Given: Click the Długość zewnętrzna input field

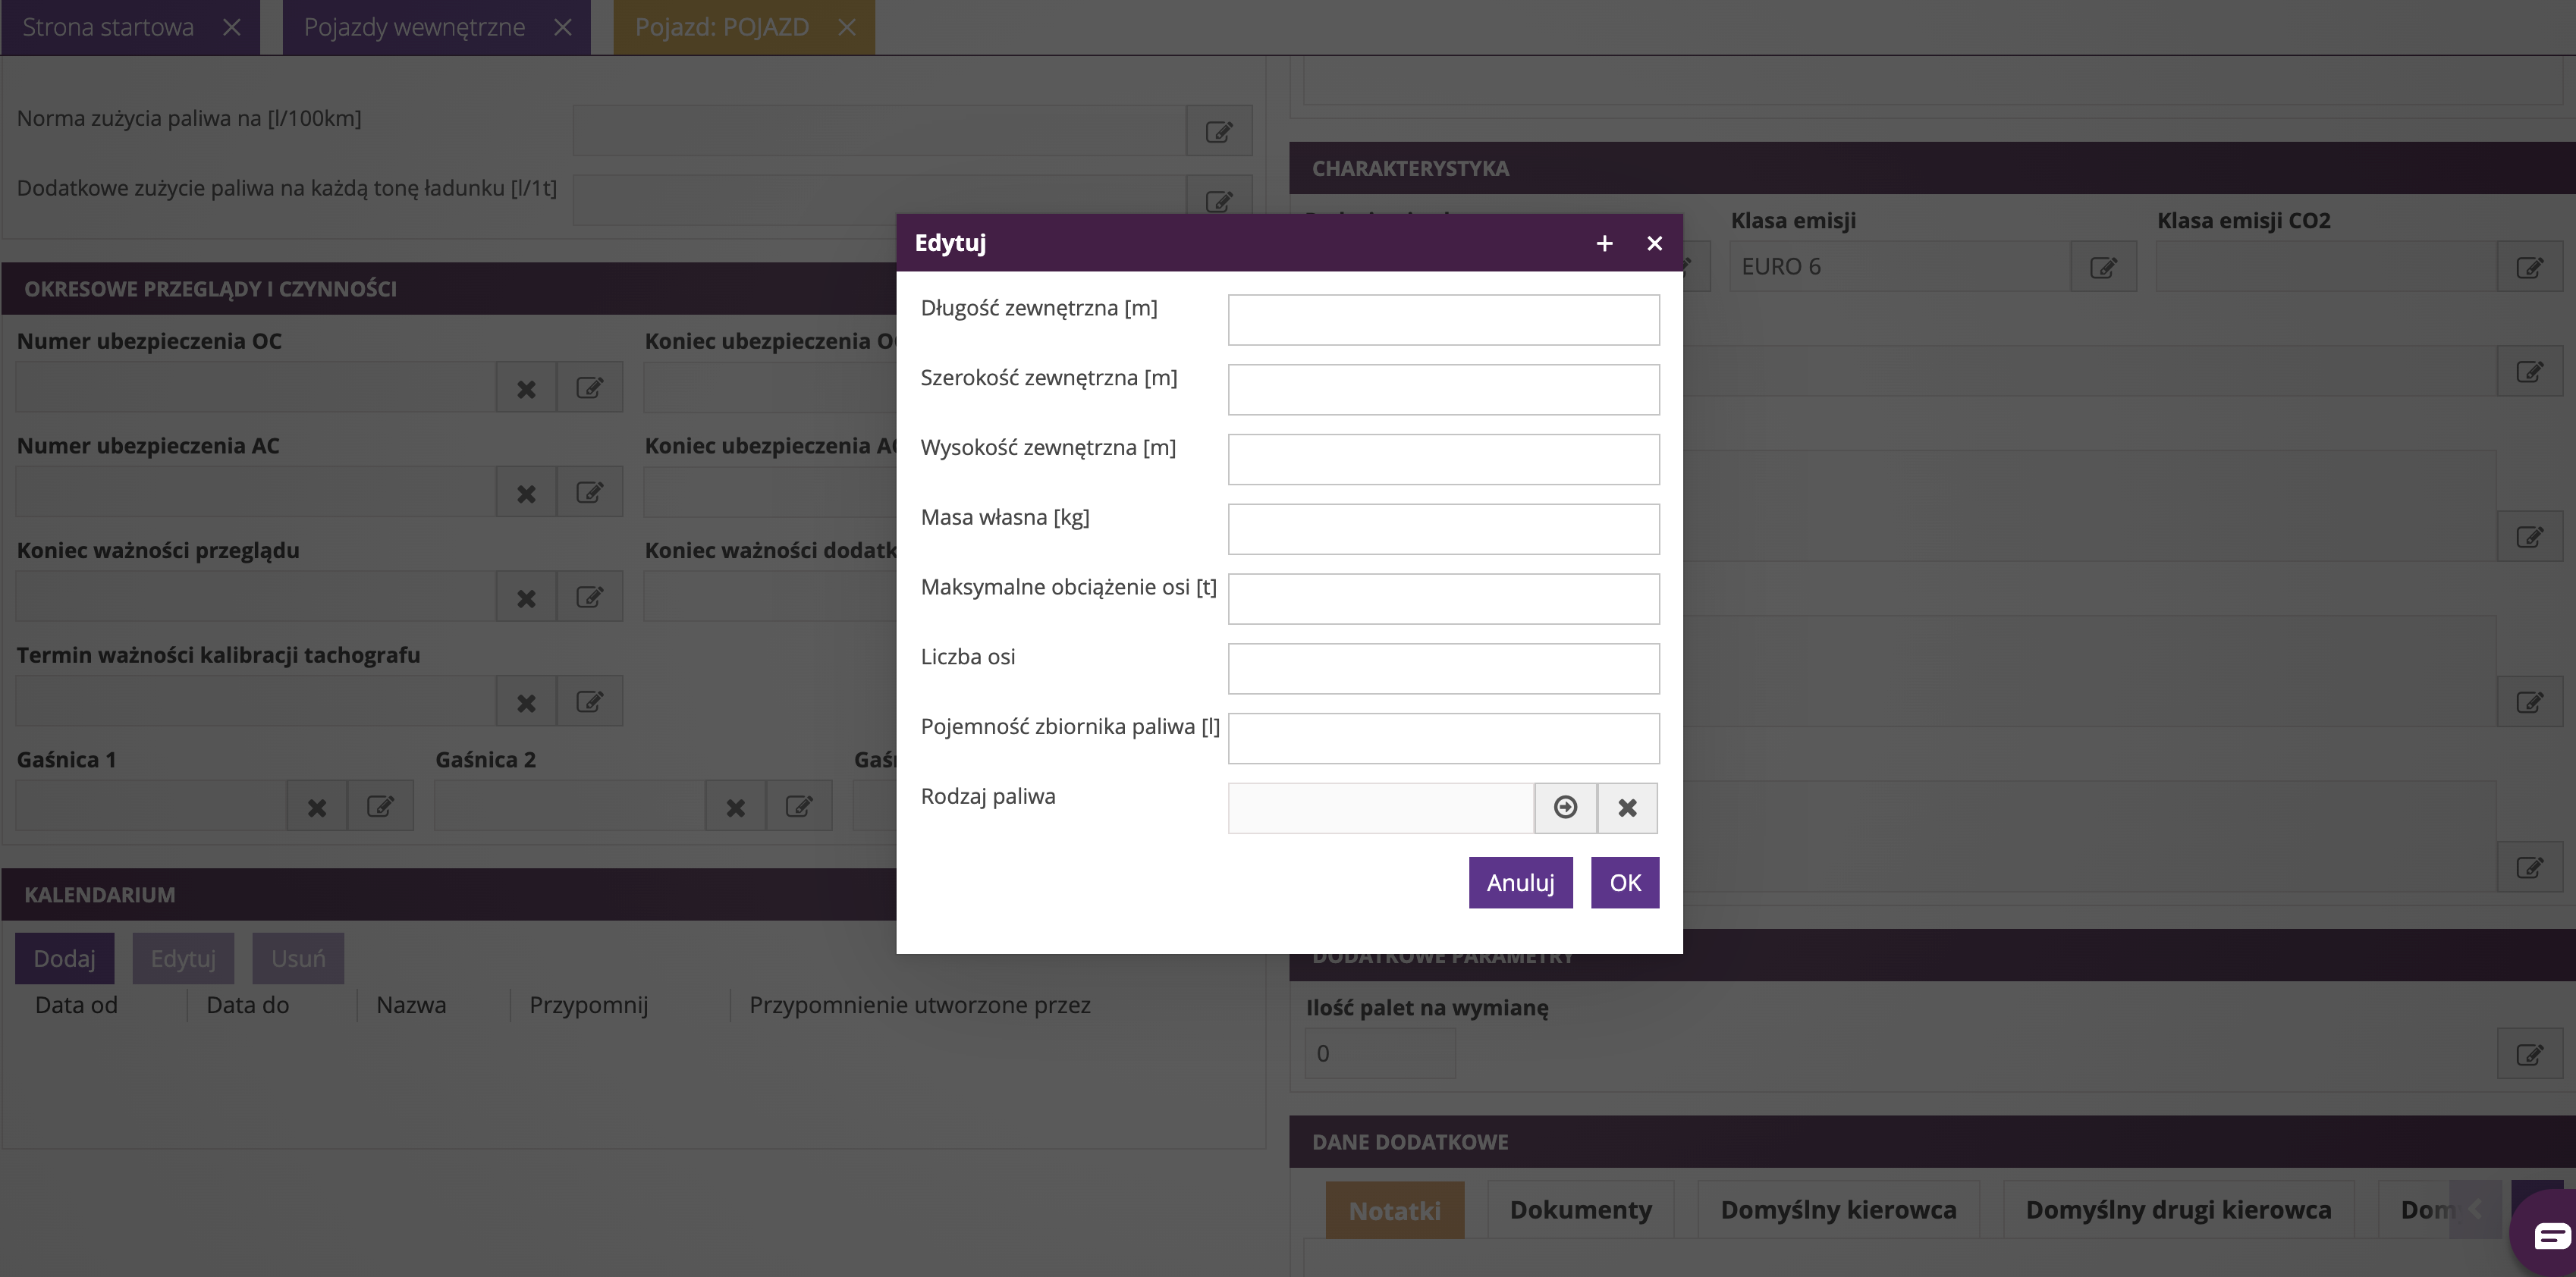Looking at the screenshot, I should point(1442,320).
